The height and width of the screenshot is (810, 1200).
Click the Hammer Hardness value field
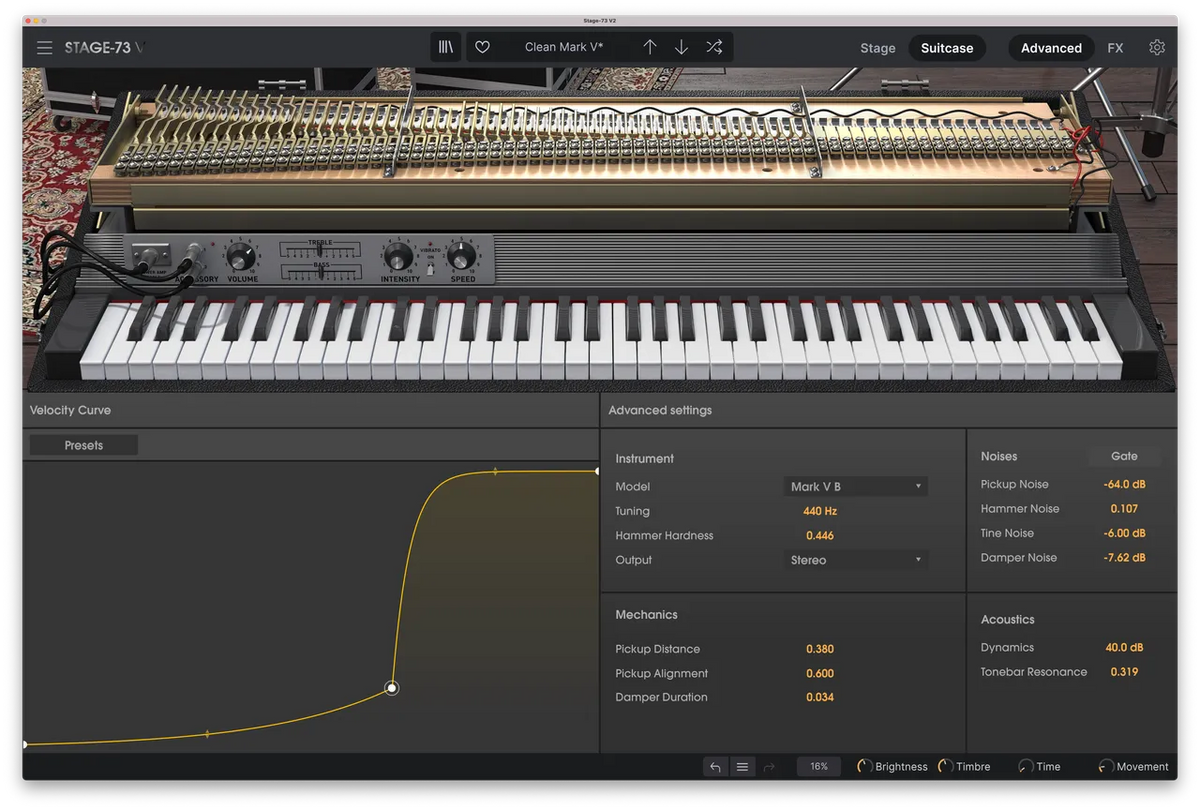click(819, 536)
